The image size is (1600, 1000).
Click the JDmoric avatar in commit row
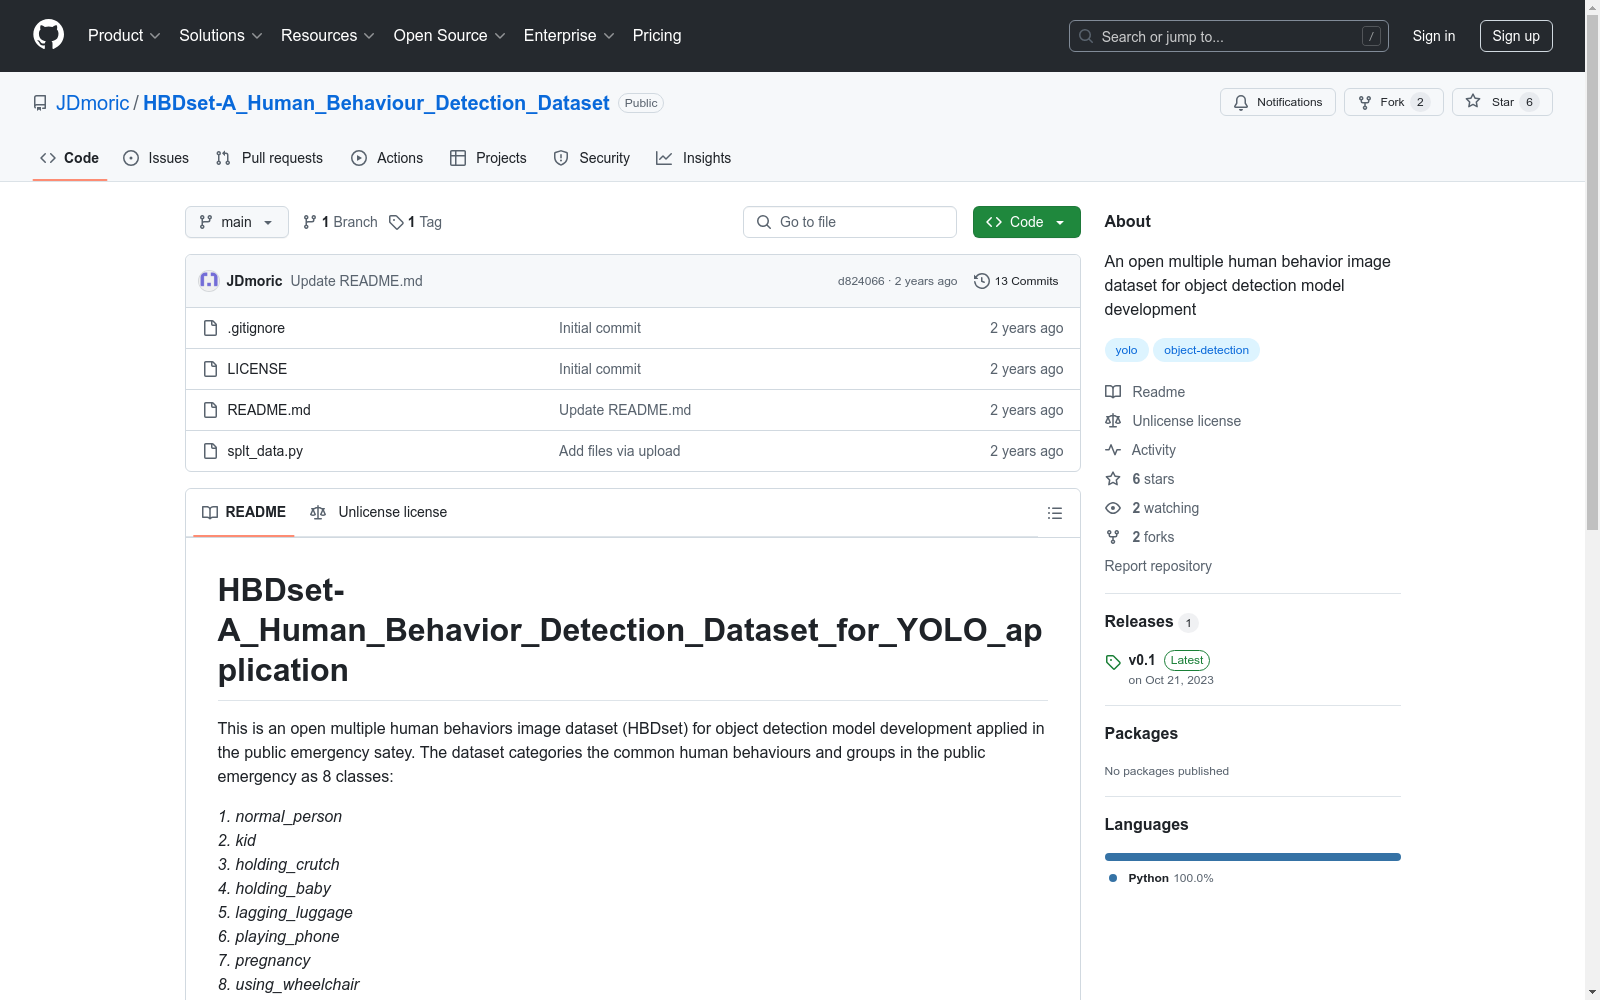click(209, 281)
